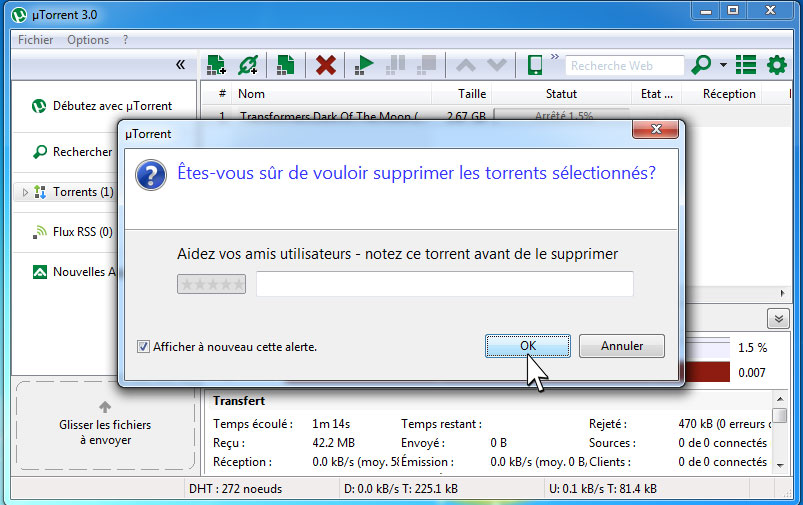This screenshot has width=803, height=505.
Task: Rate the torrent using the star rating
Action: (212, 284)
